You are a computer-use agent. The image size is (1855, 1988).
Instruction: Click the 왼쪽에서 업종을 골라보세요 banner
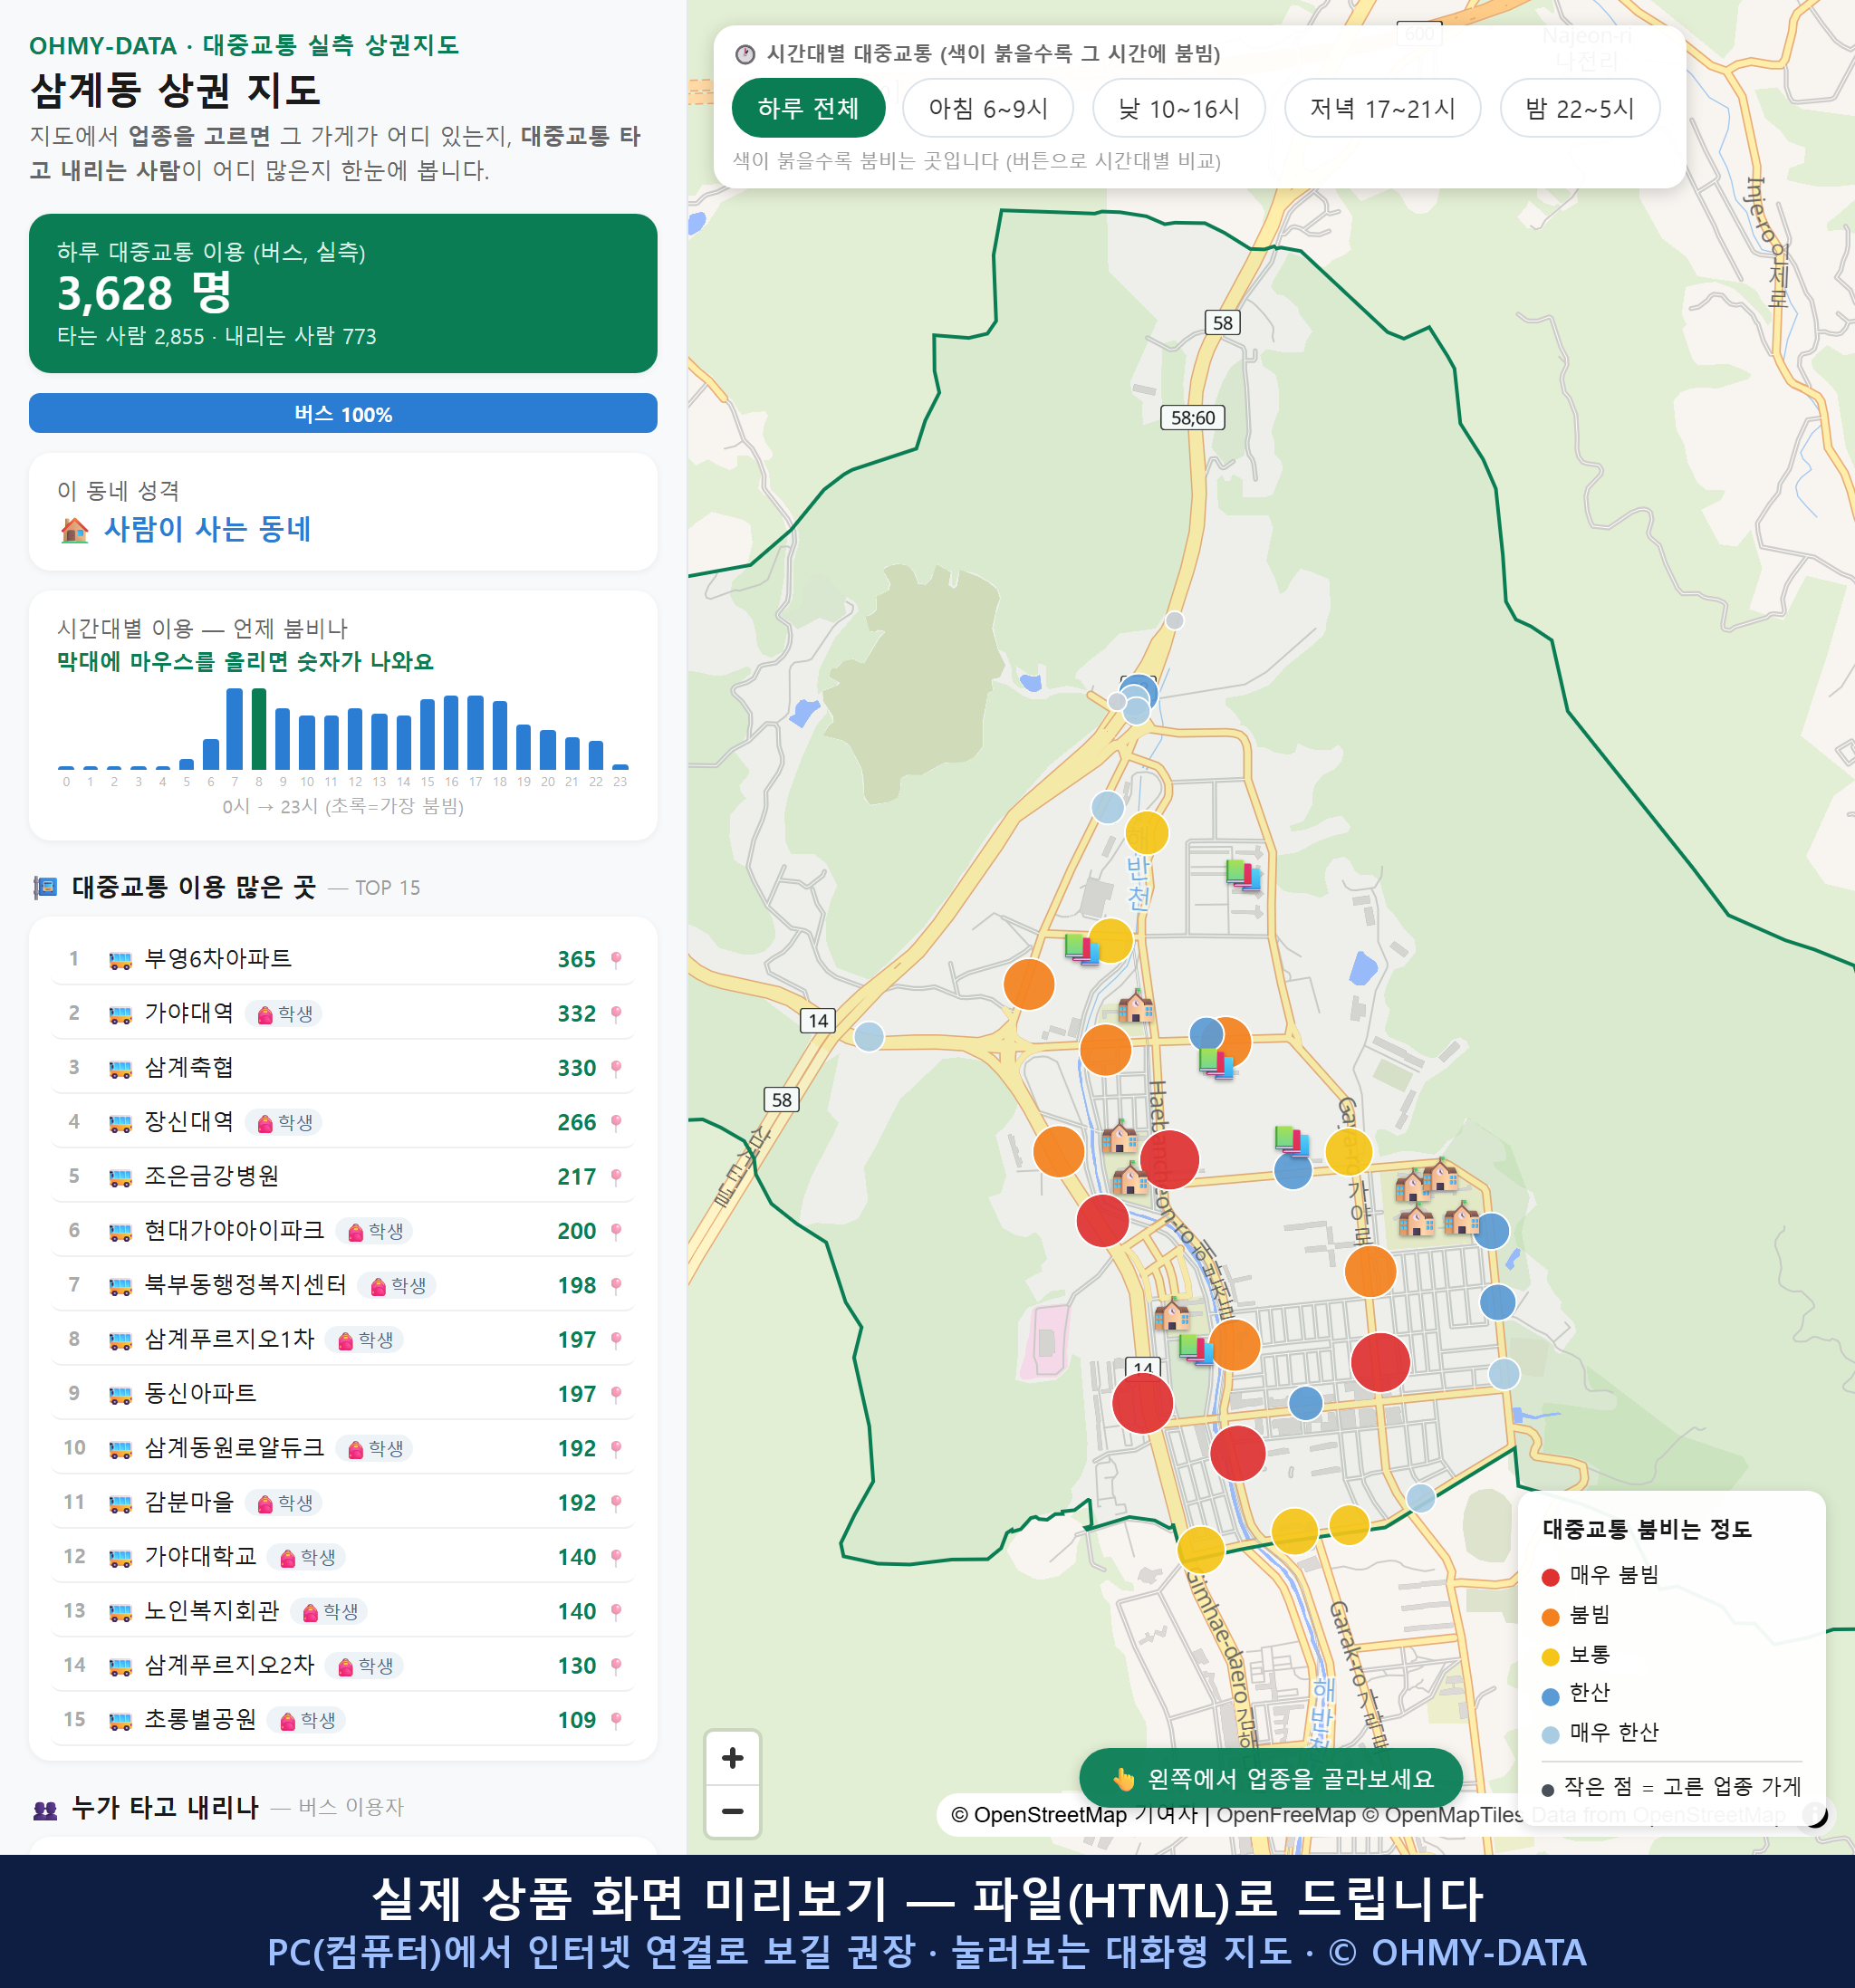1270,1778
